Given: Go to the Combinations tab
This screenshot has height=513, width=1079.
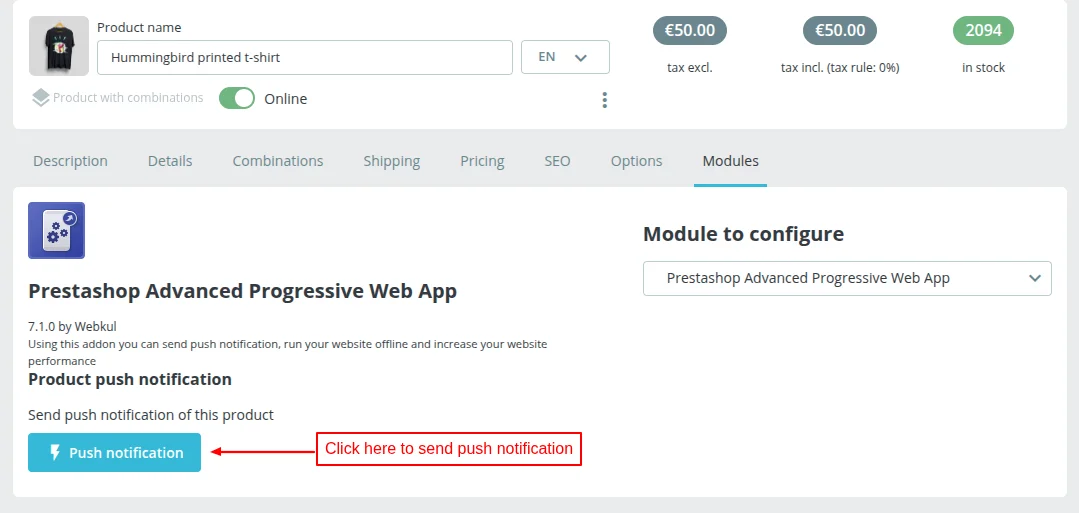Looking at the screenshot, I should (278, 161).
